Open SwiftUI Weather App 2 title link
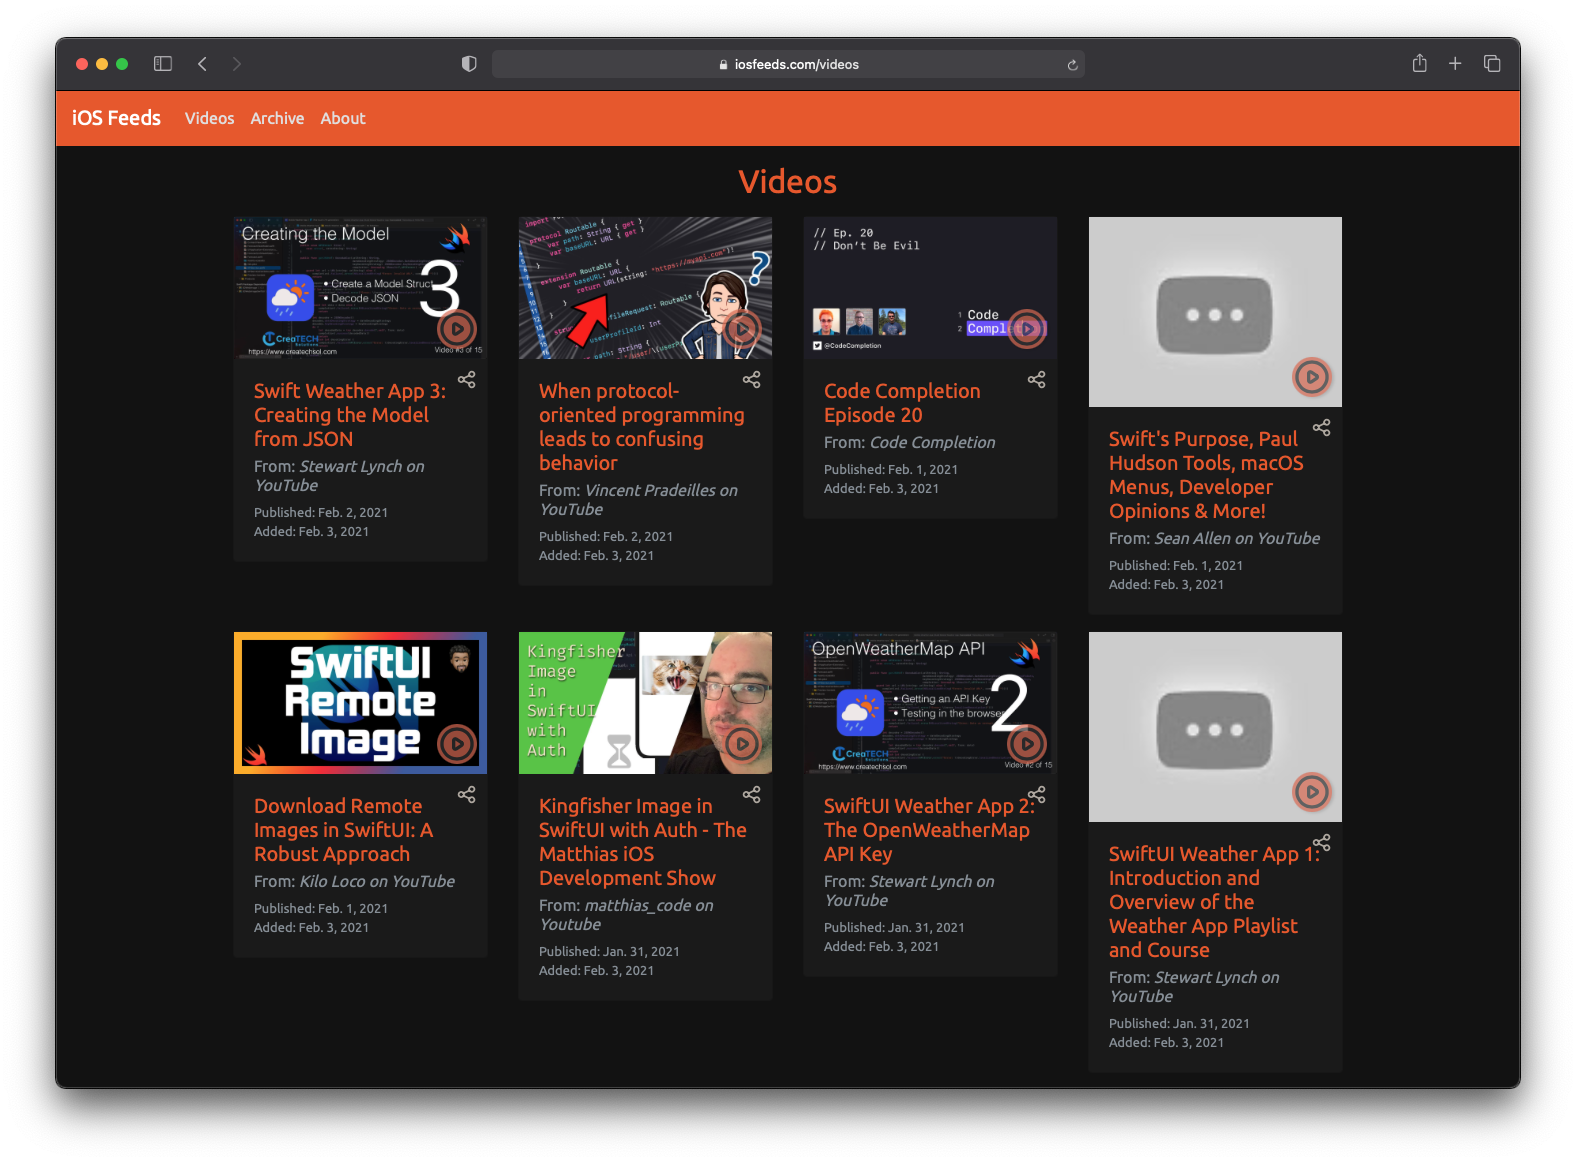 click(929, 830)
